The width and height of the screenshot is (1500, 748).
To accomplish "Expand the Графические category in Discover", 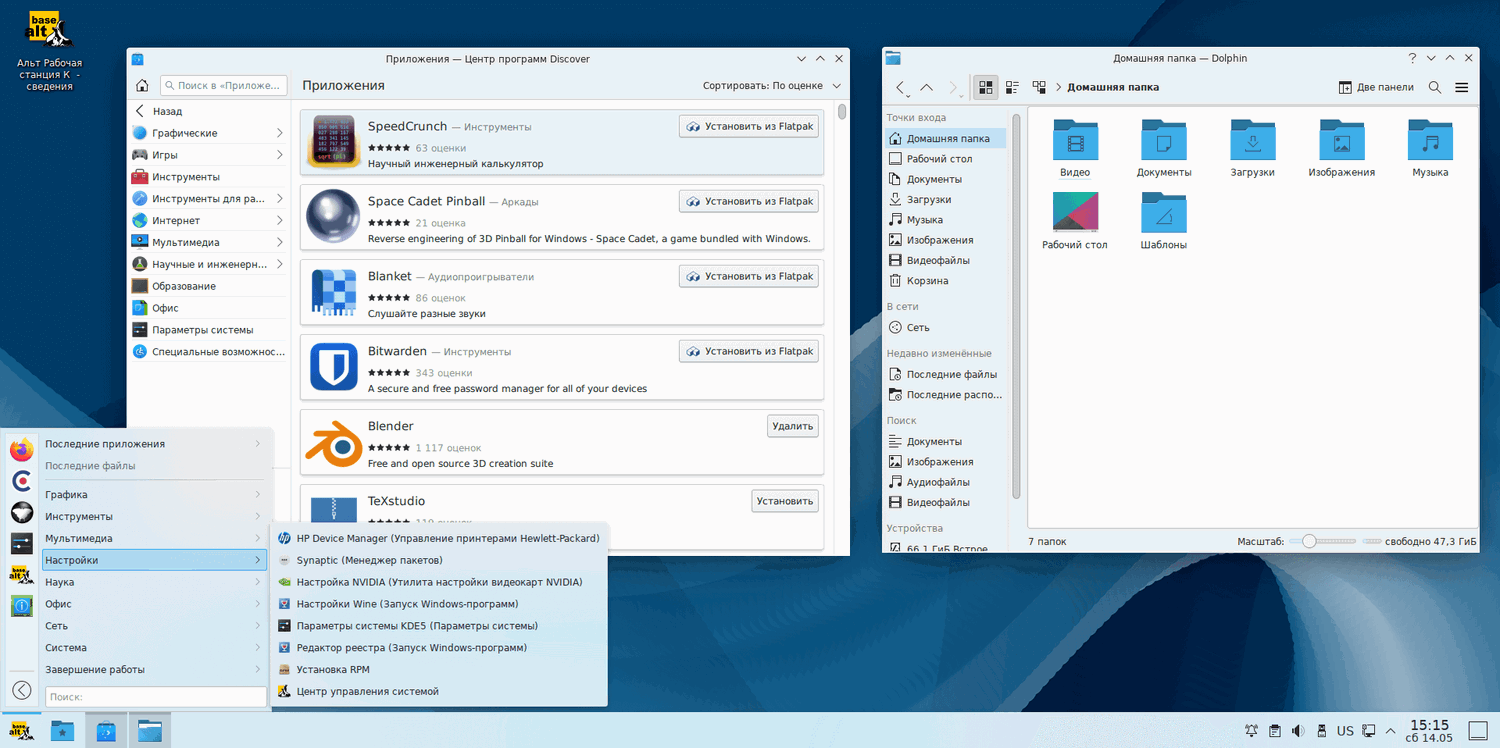I will (x=280, y=133).
